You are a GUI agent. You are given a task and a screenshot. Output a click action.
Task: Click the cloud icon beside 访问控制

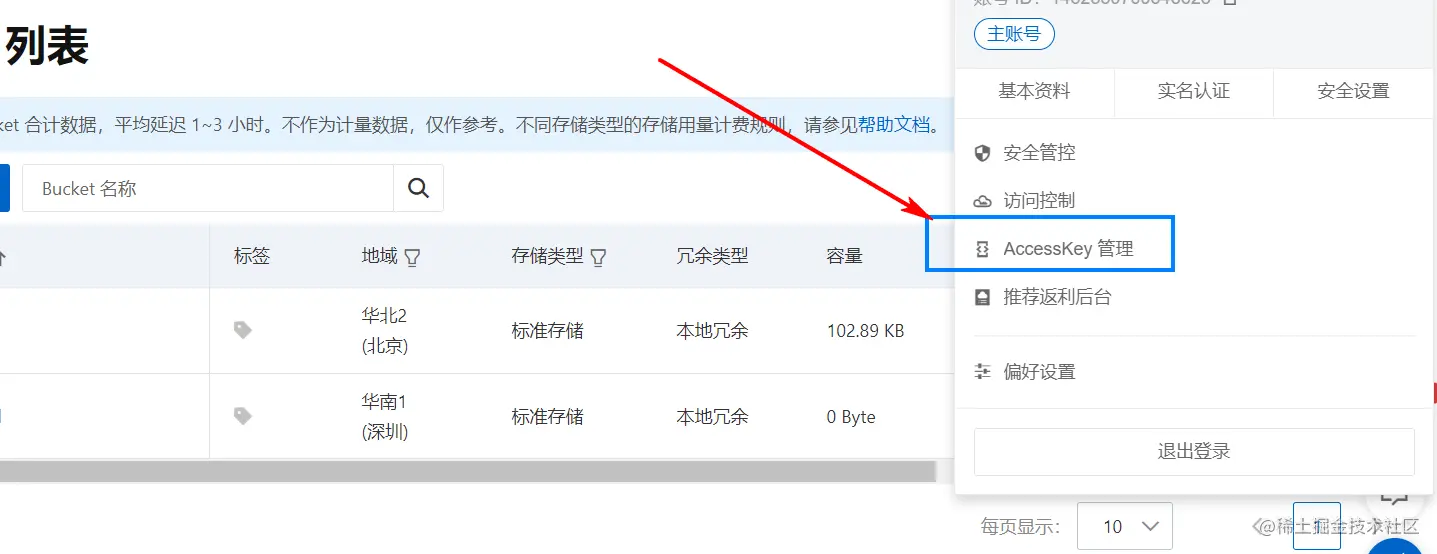coord(982,201)
